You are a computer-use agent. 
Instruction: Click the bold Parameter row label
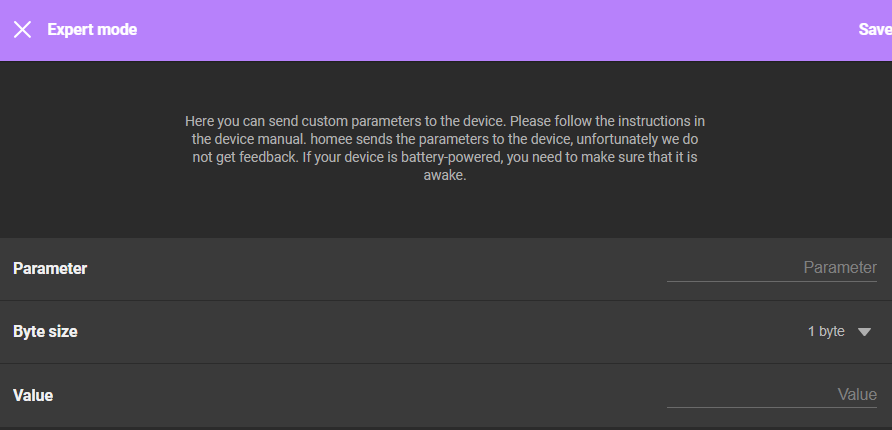[50, 268]
